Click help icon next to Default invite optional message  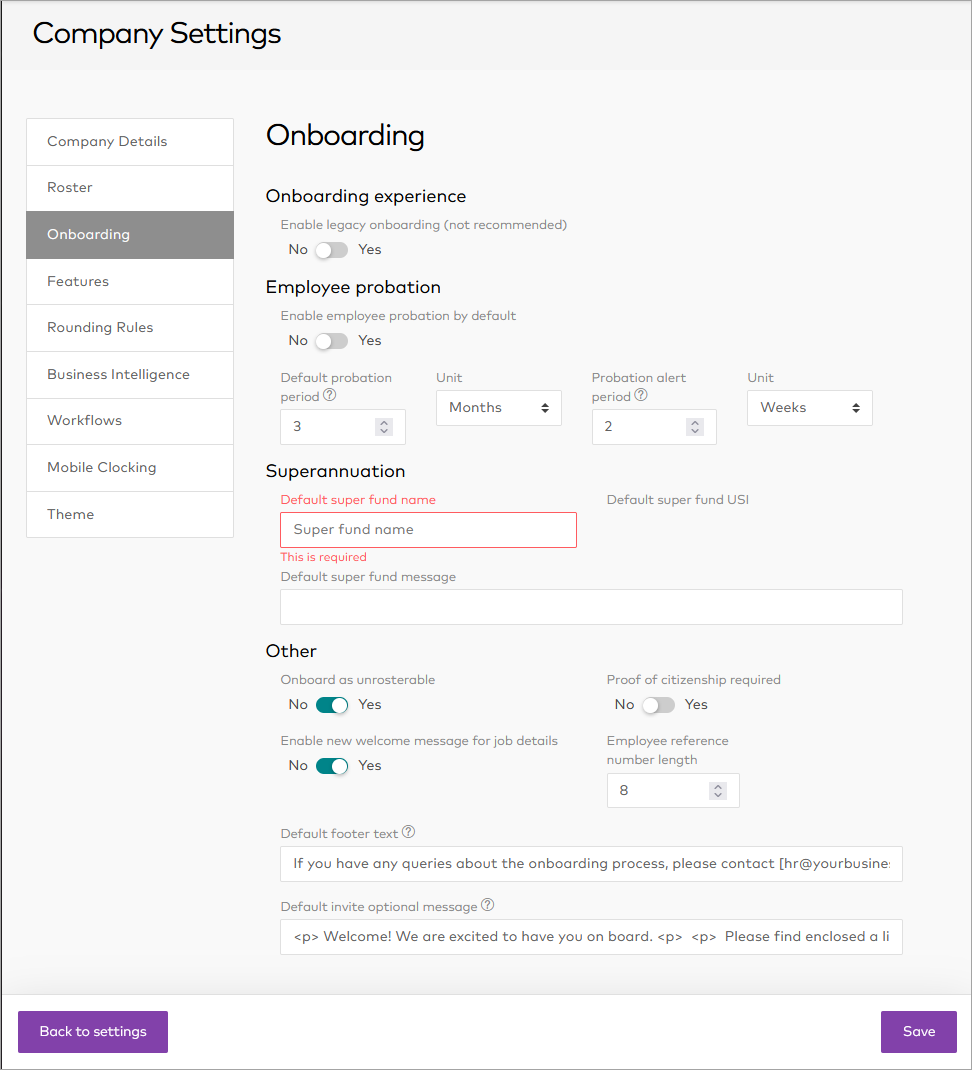tap(487, 906)
